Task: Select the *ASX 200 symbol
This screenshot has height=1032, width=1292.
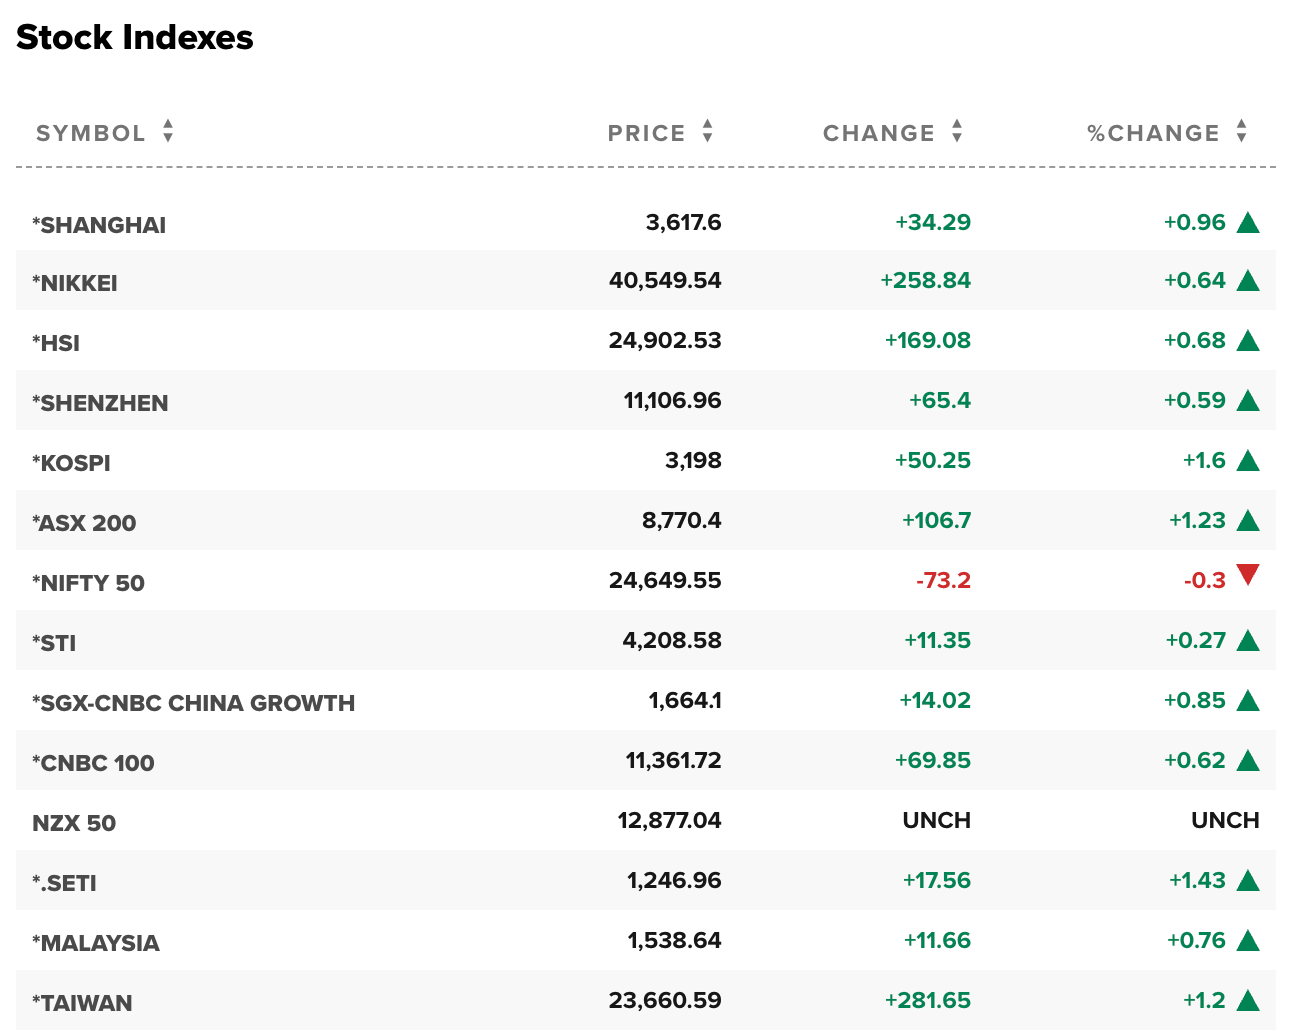Action: coord(84,523)
